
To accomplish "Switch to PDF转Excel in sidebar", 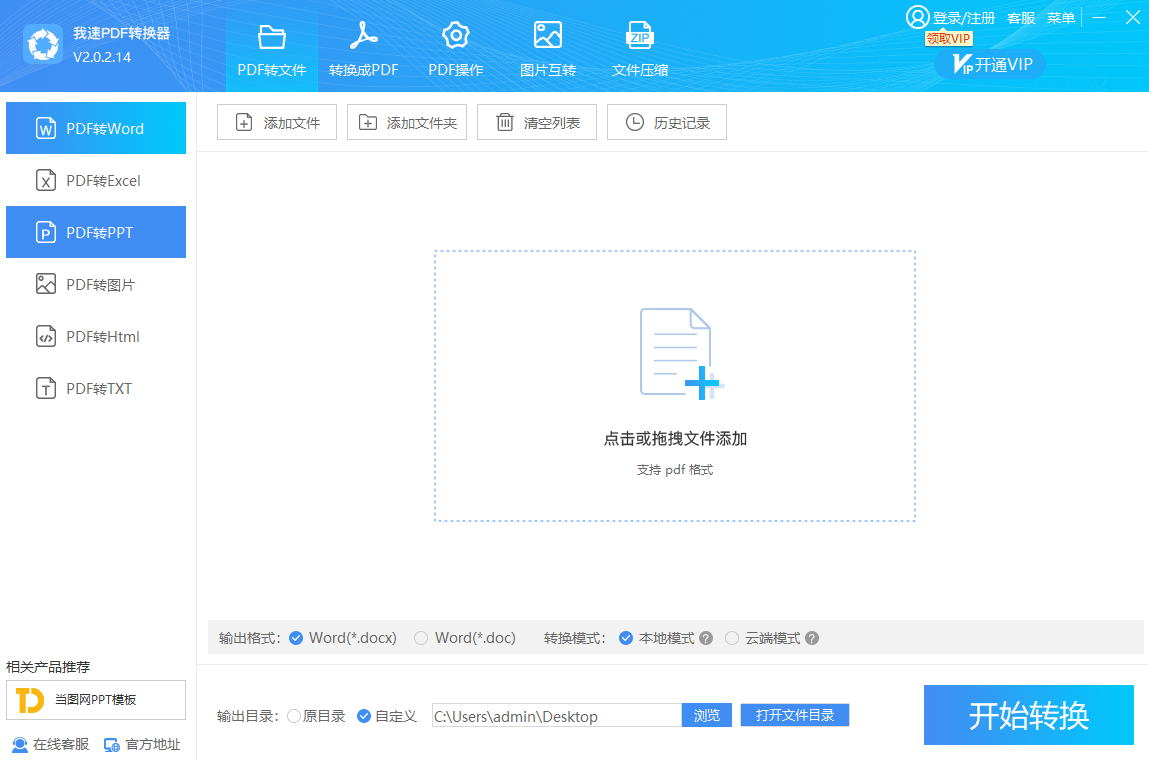I will coord(96,180).
